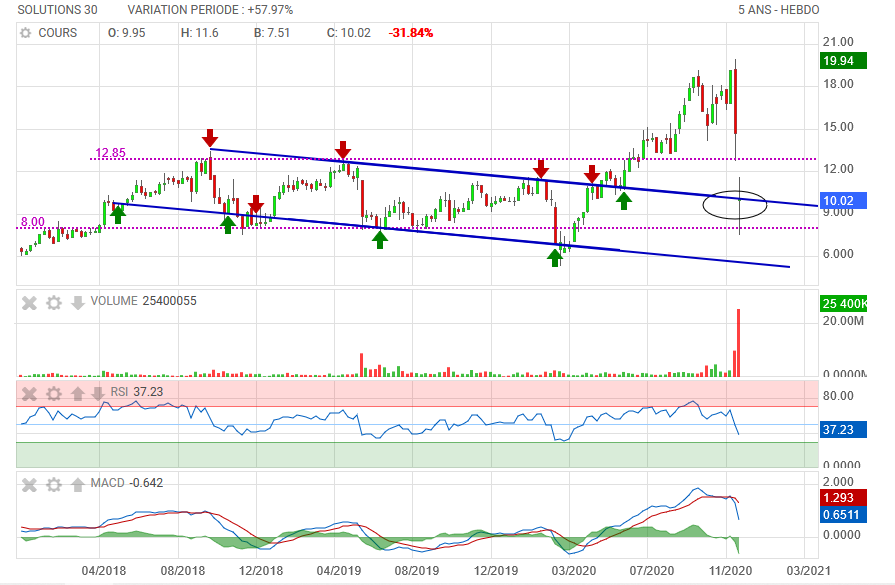
Task: Open VOLUME indicator settings gear
Action: coord(54,302)
